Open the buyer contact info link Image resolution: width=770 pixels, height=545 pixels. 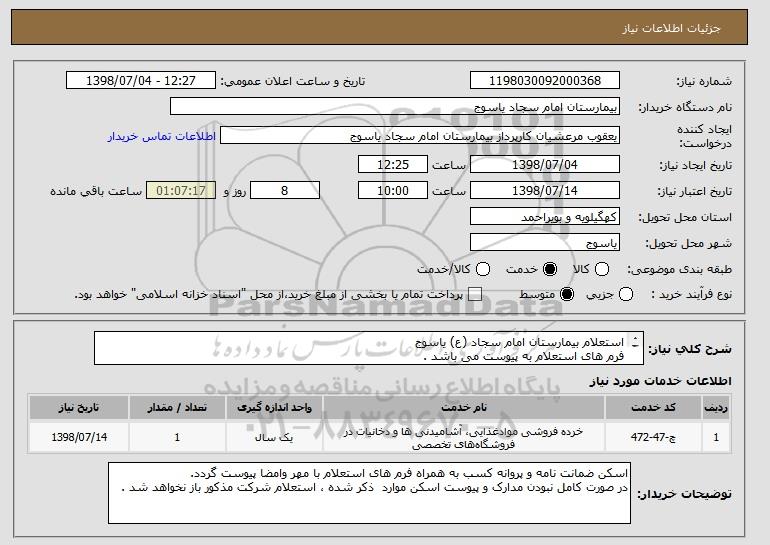point(162,136)
